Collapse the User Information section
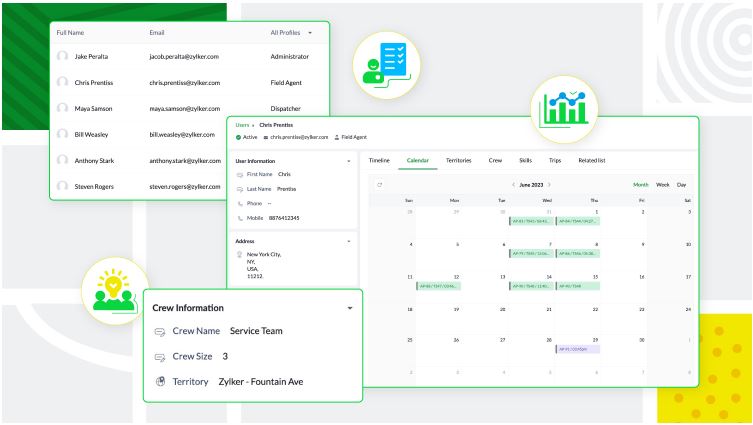The height and width of the screenshot is (425, 753). point(349,161)
